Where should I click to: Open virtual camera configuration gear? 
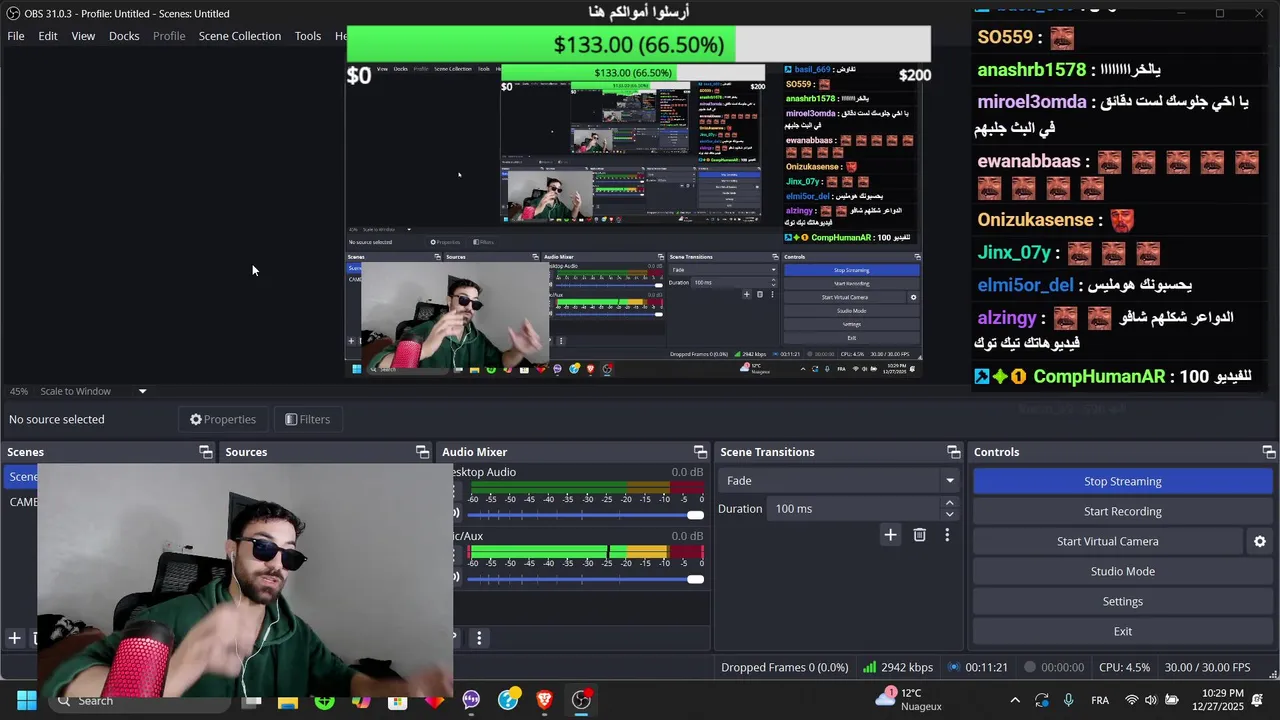click(1260, 541)
